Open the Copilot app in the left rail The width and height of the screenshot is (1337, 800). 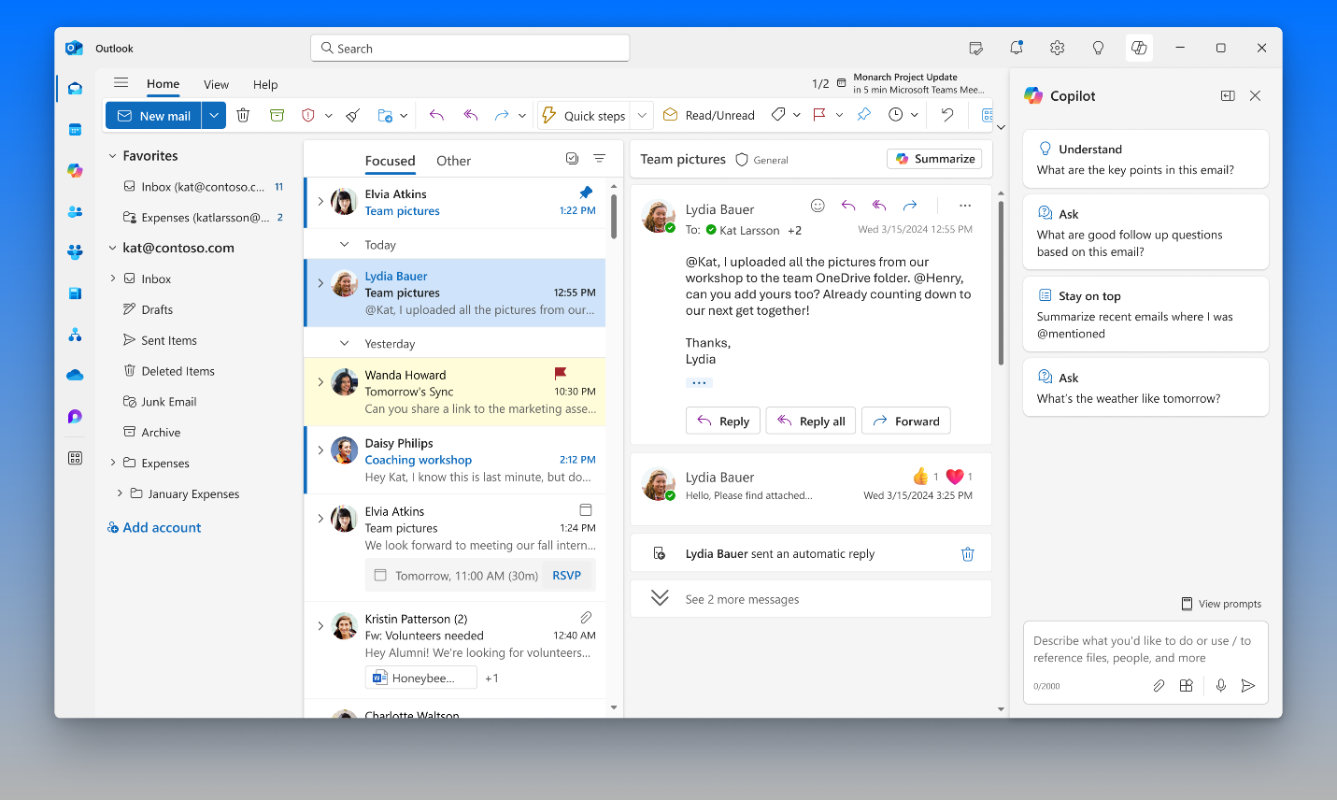(75, 171)
